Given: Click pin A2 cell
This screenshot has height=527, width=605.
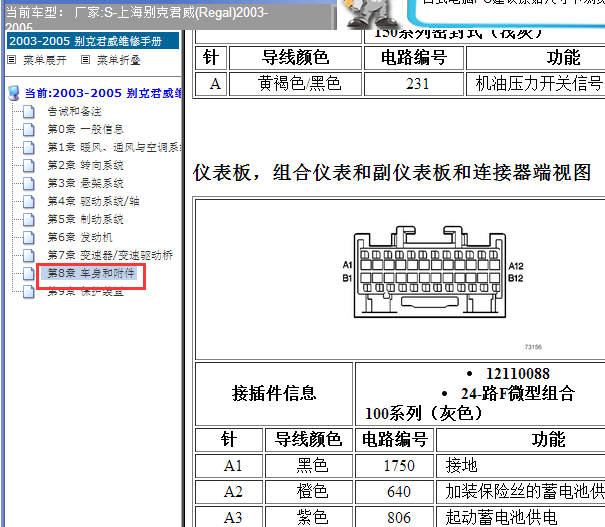Looking at the screenshot, I should coord(229,492).
